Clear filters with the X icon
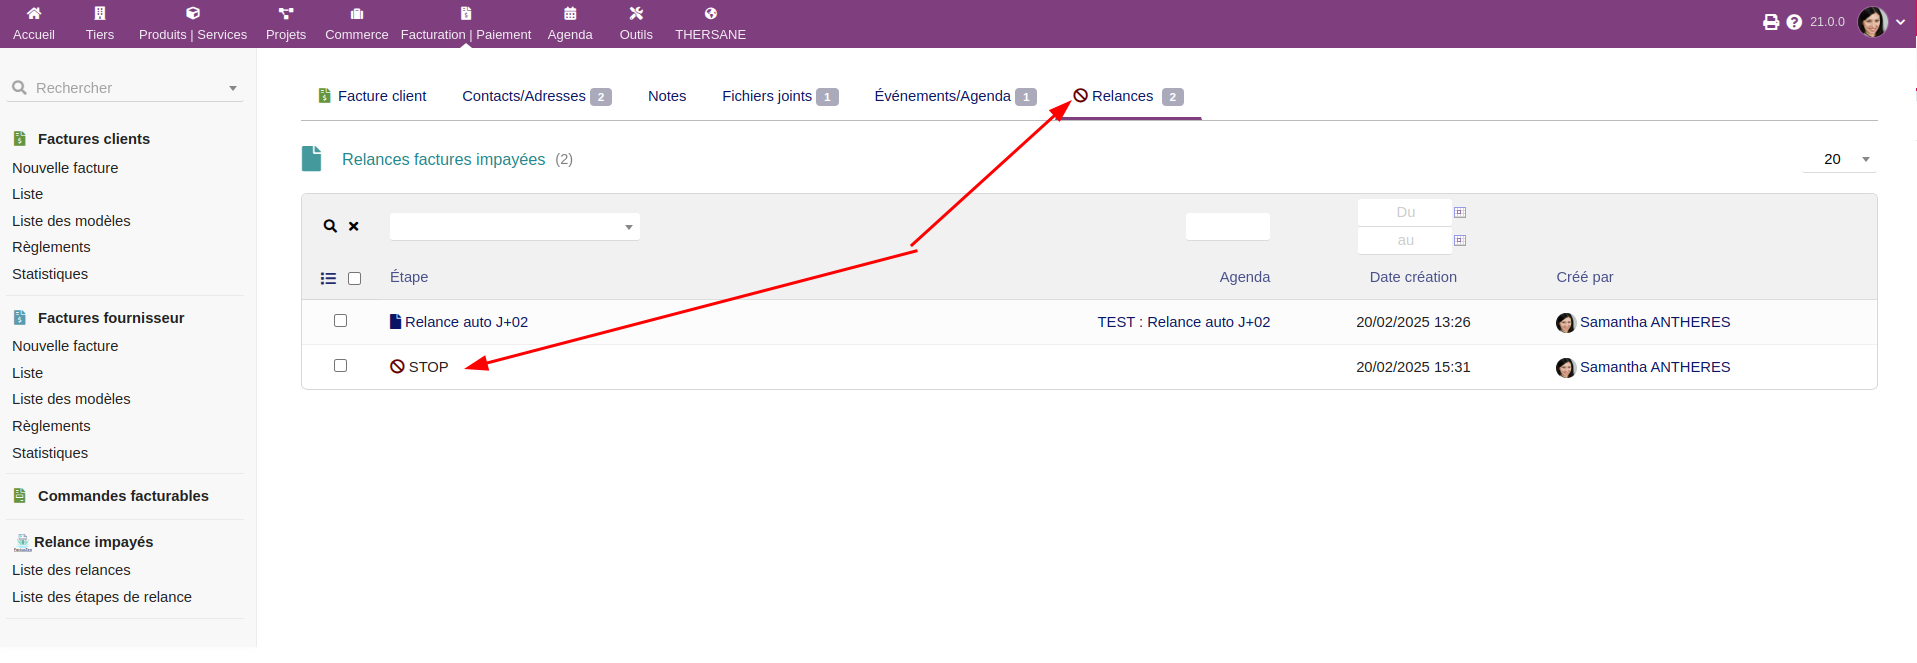This screenshot has width=1917, height=663. pos(354,226)
